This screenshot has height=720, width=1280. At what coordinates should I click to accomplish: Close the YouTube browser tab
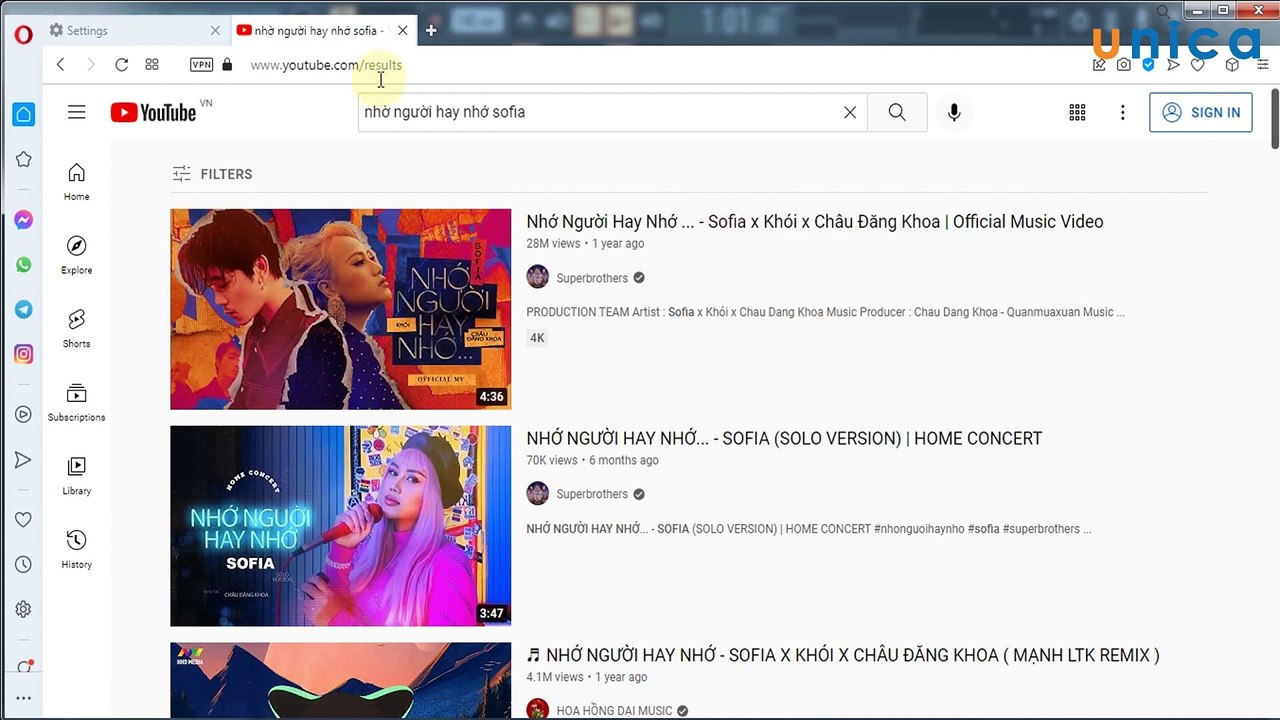403,31
